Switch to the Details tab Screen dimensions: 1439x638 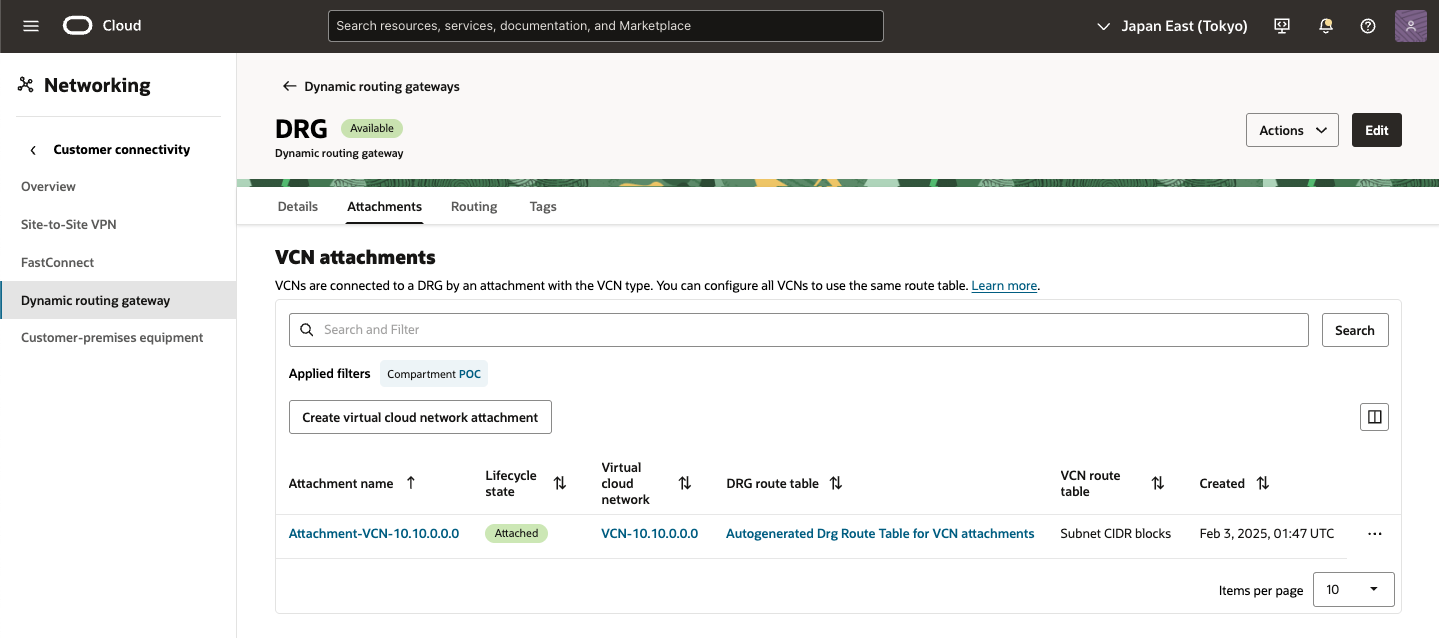coord(297,207)
